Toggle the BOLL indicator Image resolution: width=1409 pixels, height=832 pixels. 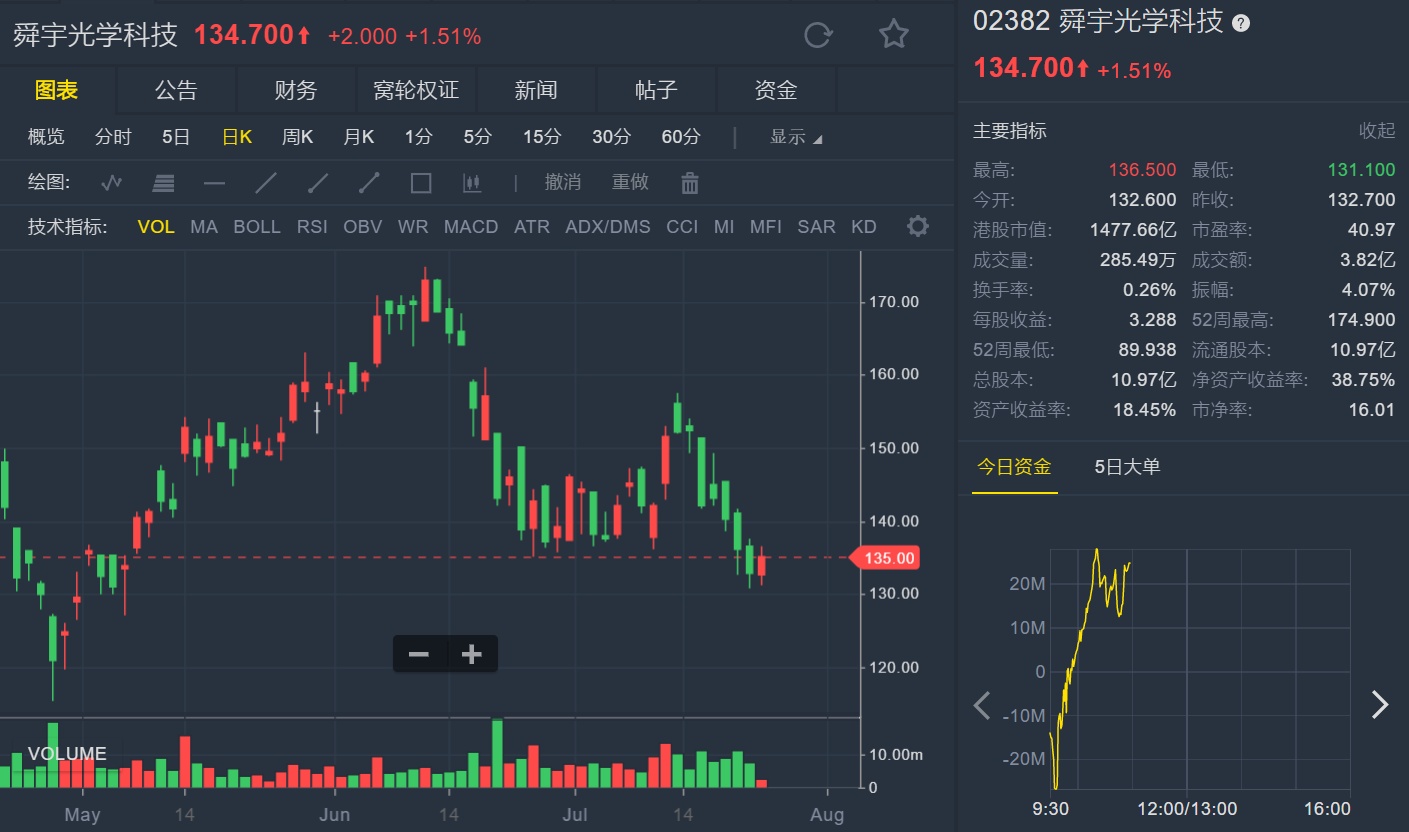point(257,227)
